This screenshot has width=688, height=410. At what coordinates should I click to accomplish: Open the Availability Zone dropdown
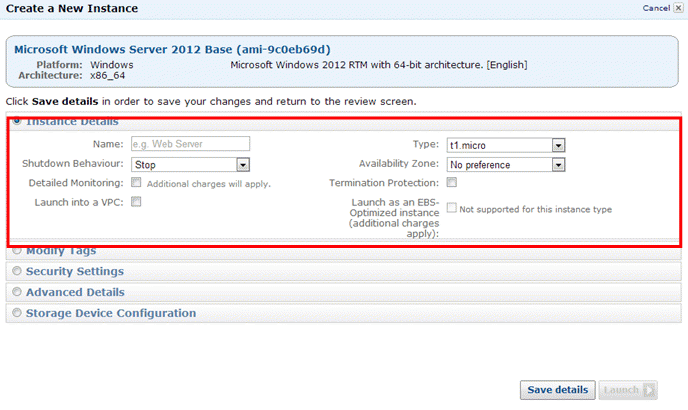(x=505, y=165)
